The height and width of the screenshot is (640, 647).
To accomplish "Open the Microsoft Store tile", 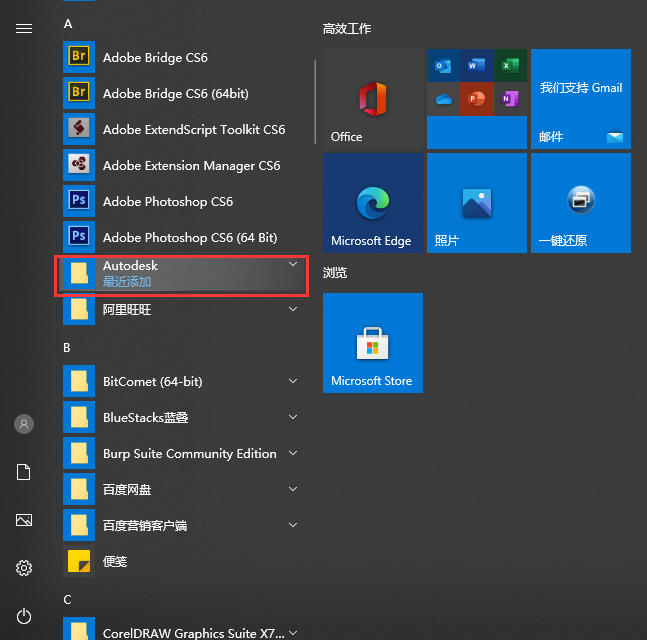I will click(x=373, y=343).
